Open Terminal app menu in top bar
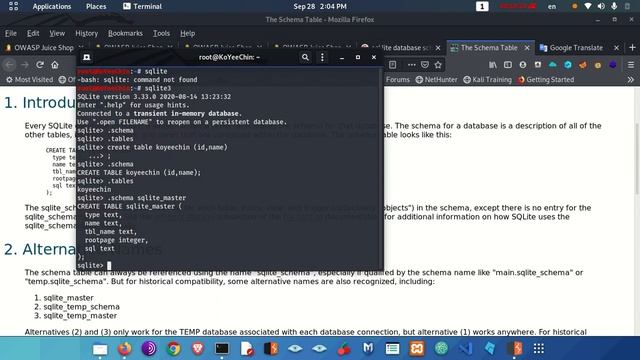The image size is (640, 360). [142, 7]
